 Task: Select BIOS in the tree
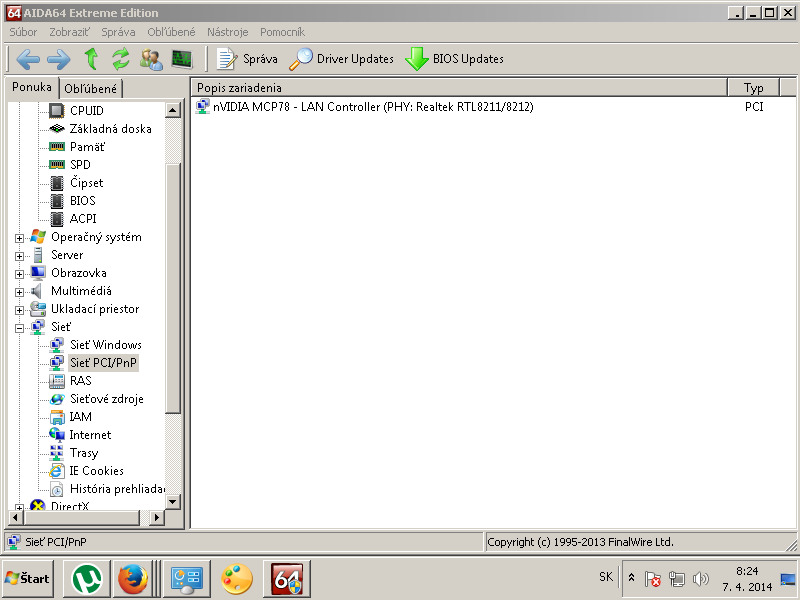(x=83, y=201)
